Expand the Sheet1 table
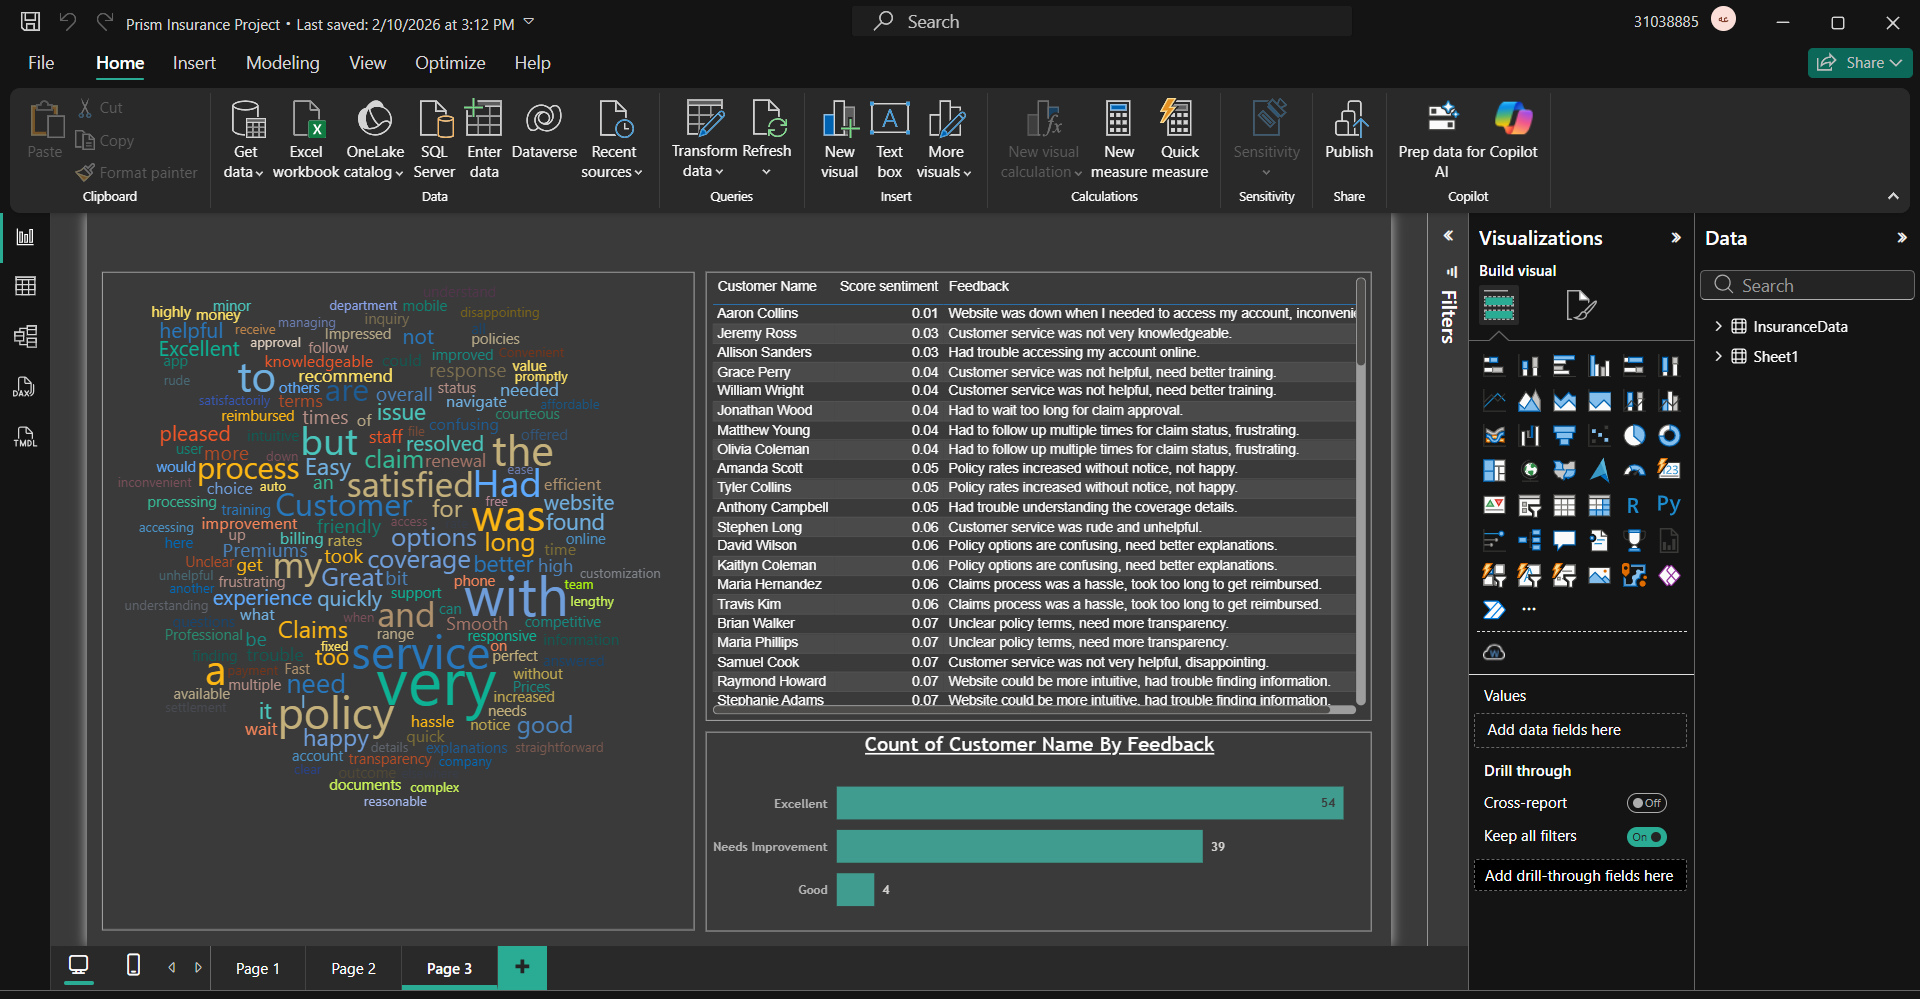The width and height of the screenshot is (1920, 999). [x=1718, y=357]
